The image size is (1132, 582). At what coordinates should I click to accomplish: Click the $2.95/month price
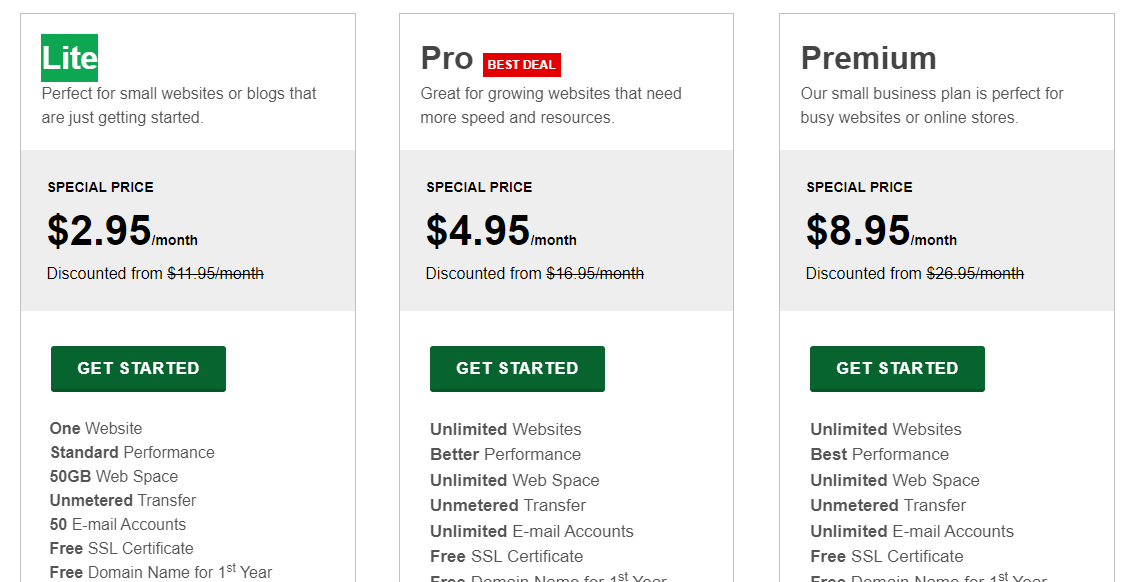(122, 231)
